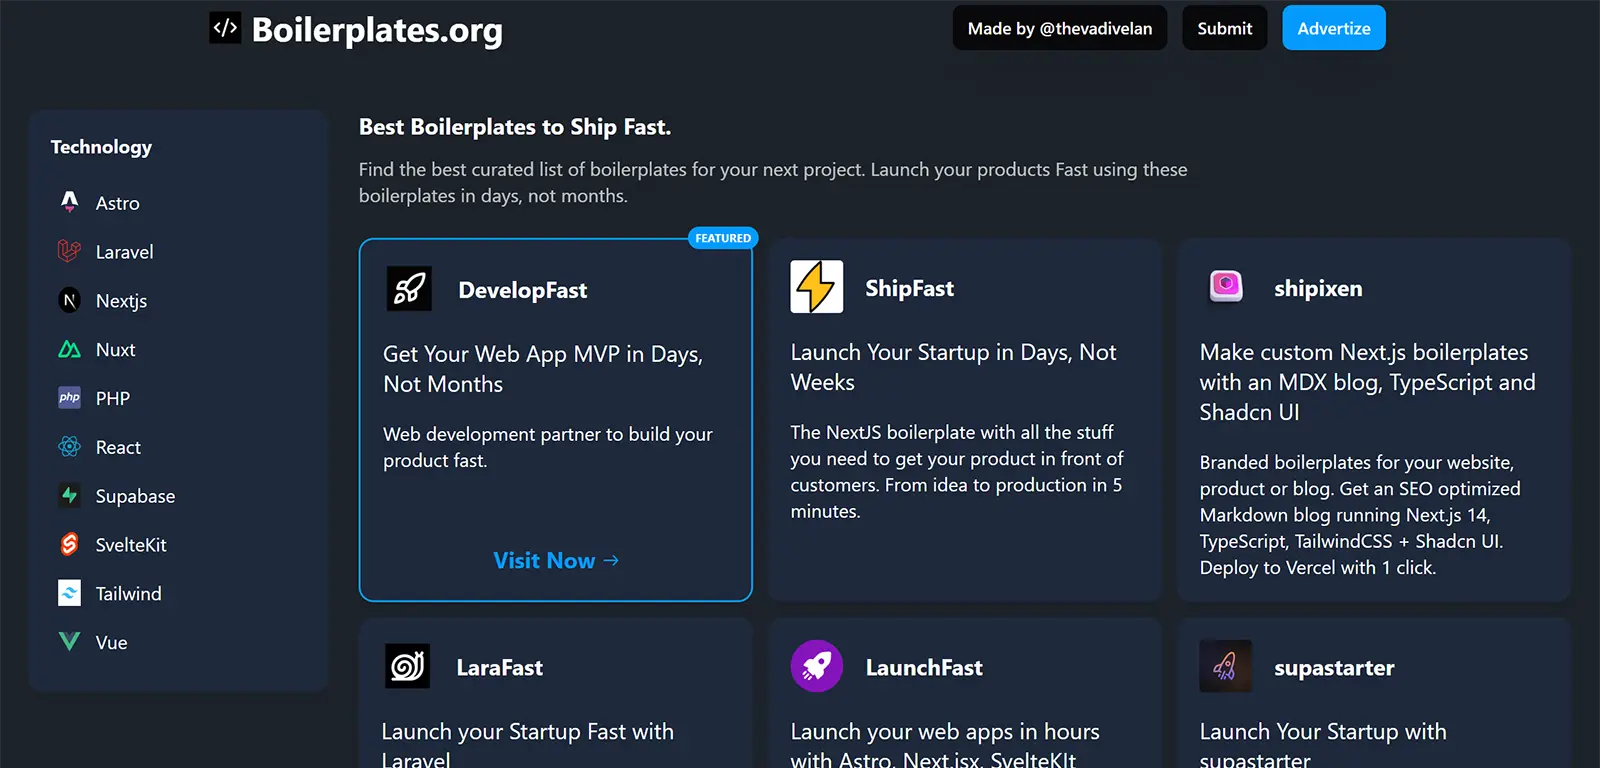This screenshot has width=1600, height=768.
Task: Click the blue Advertize button
Action: (x=1334, y=28)
